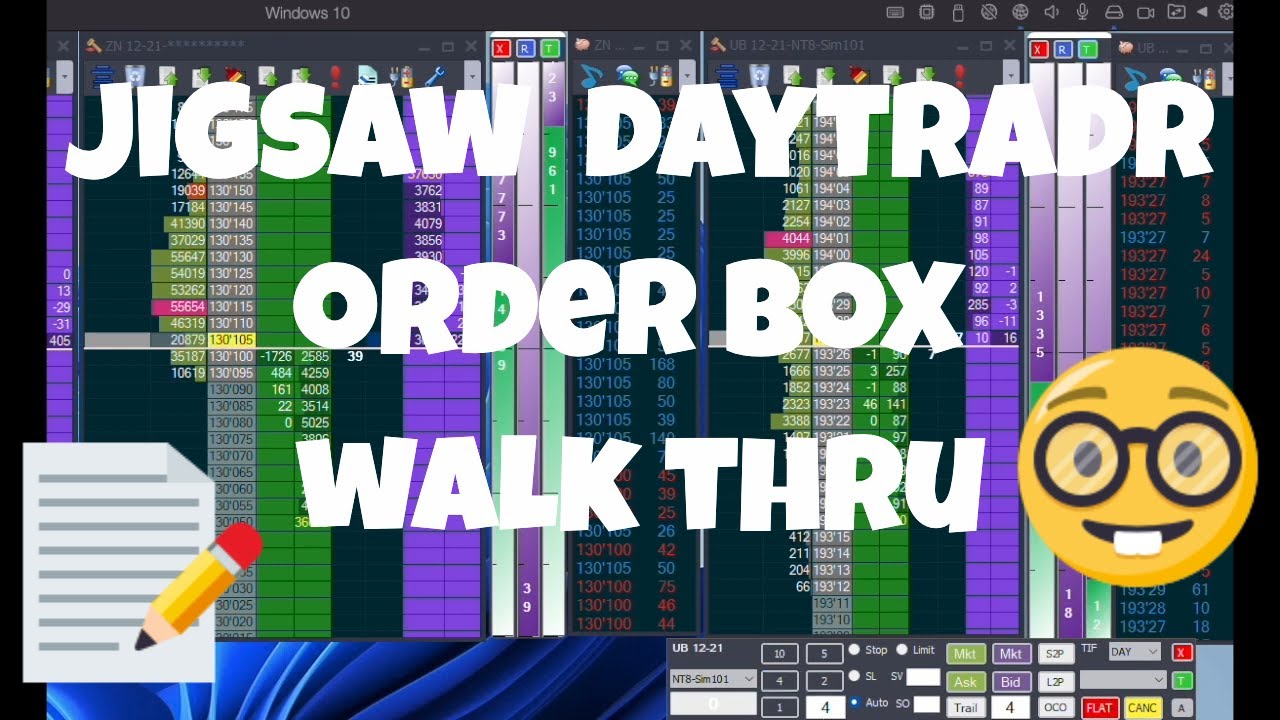1280x720 pixels.
Task: Open the shared folder icon in the VM toolbar
Action: 1177,12
